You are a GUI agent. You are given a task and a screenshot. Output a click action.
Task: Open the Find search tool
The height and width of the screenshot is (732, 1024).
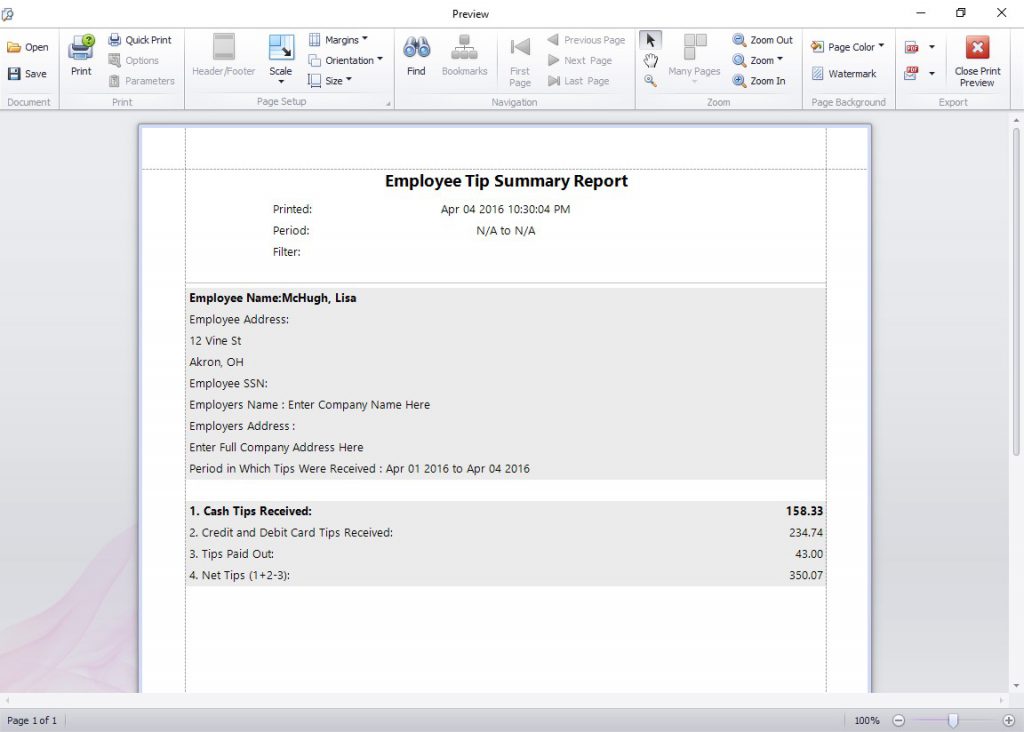pyautogui.click(x=416, y=58)
